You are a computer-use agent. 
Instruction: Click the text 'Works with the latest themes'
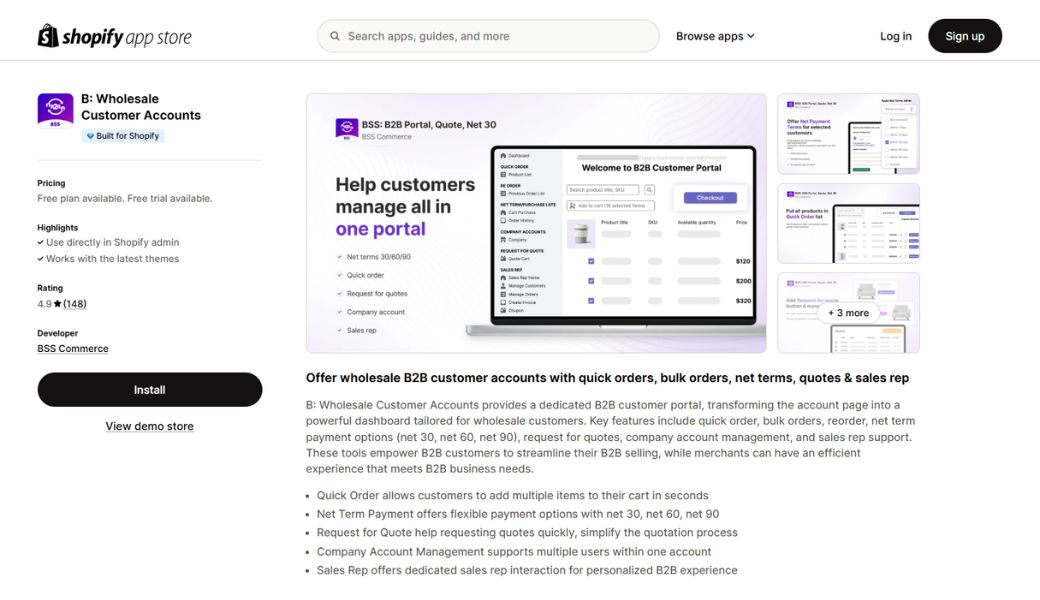pos(113,259)
